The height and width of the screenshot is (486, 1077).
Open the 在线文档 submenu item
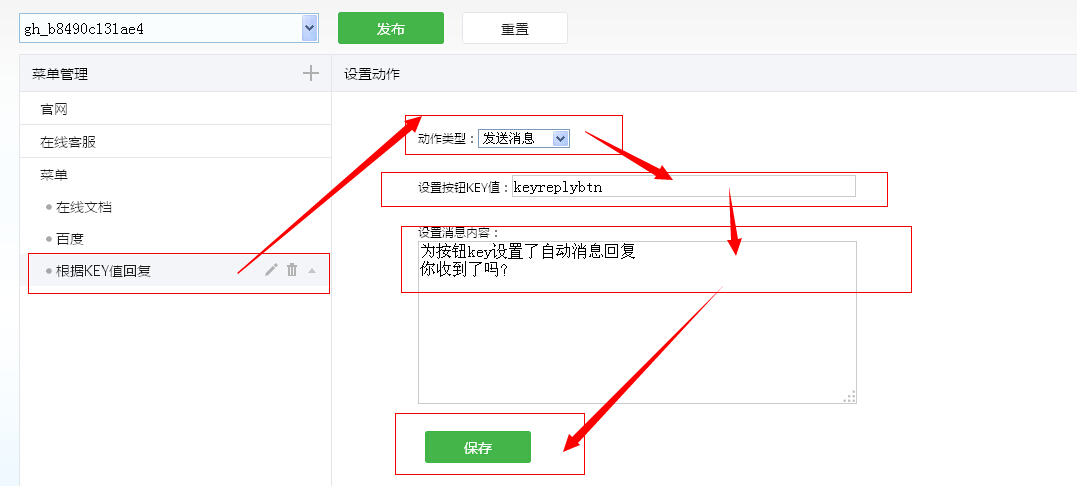click(84, 207)
